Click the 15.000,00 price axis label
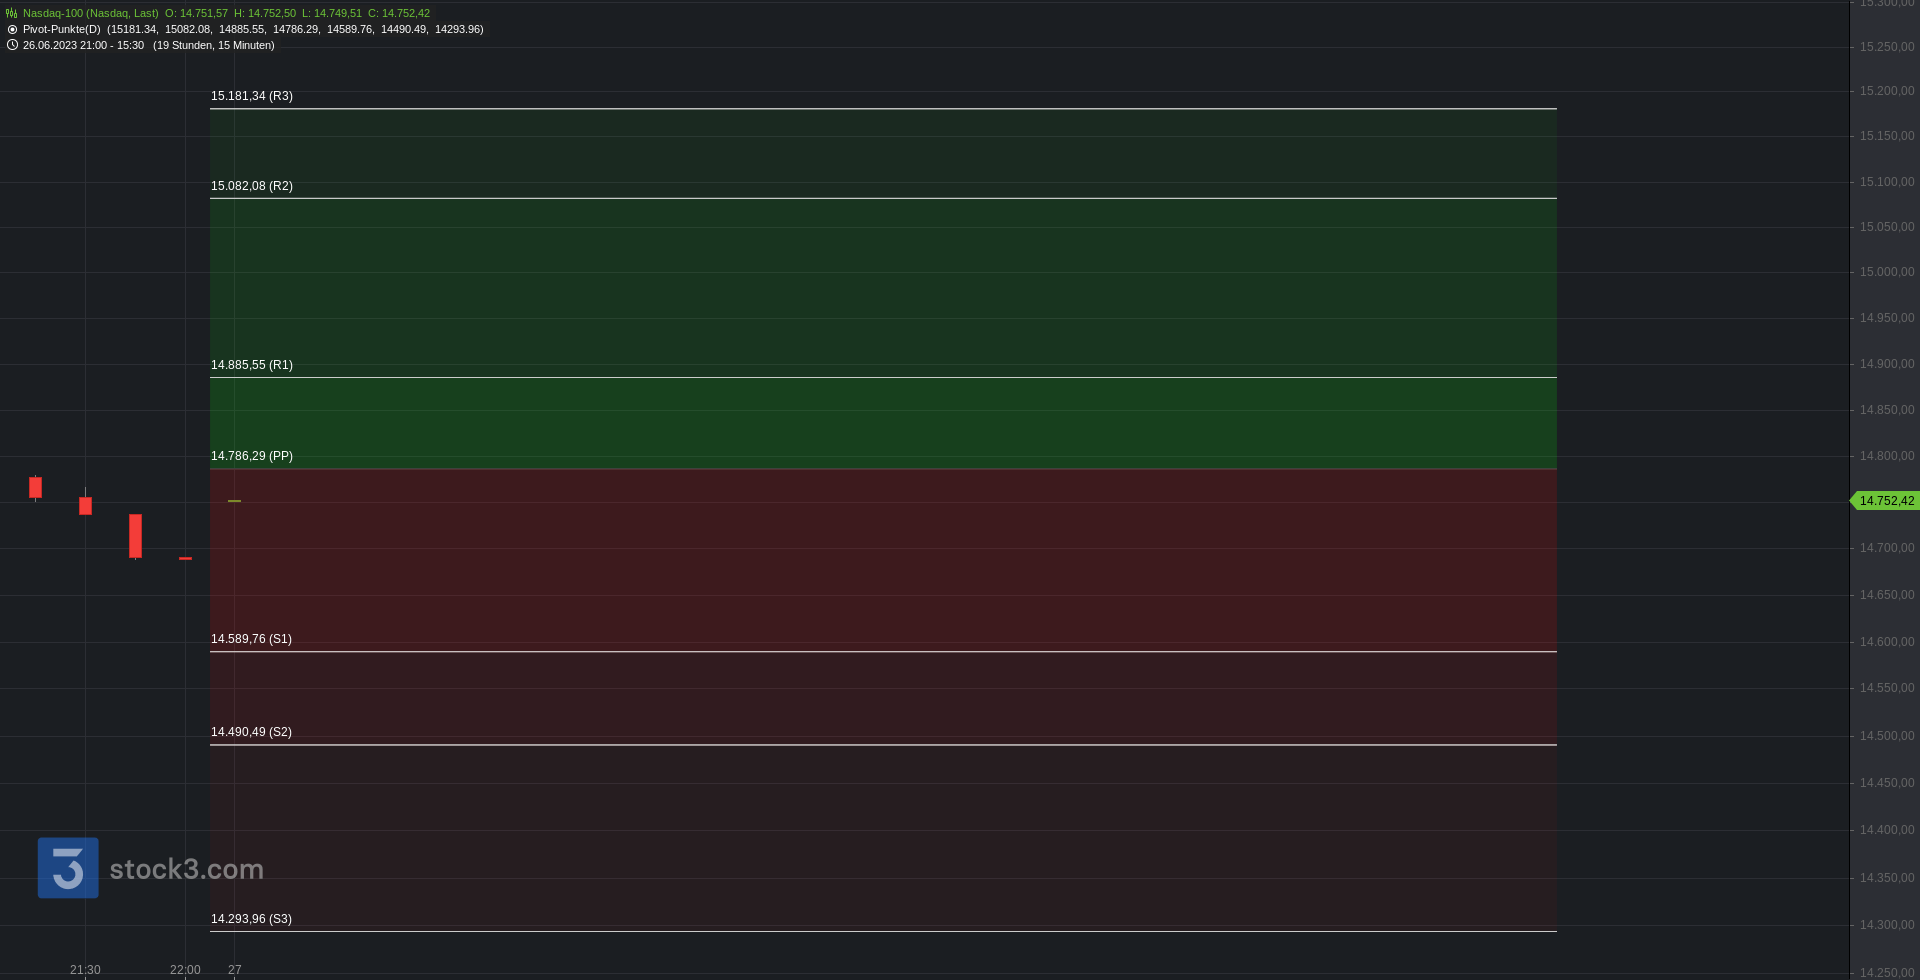This screenshot has height=980, width=1920. tap(1886, 272)
